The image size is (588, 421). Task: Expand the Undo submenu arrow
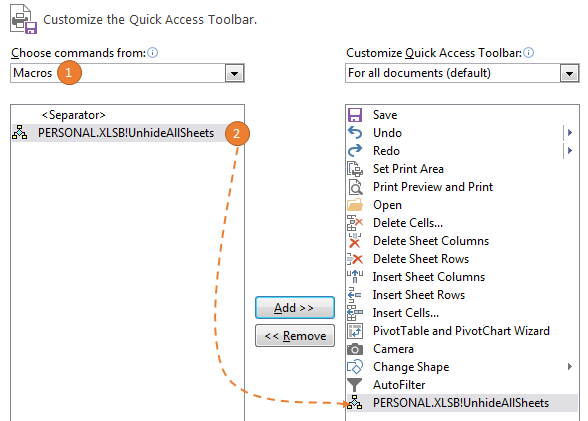point(570,132)
